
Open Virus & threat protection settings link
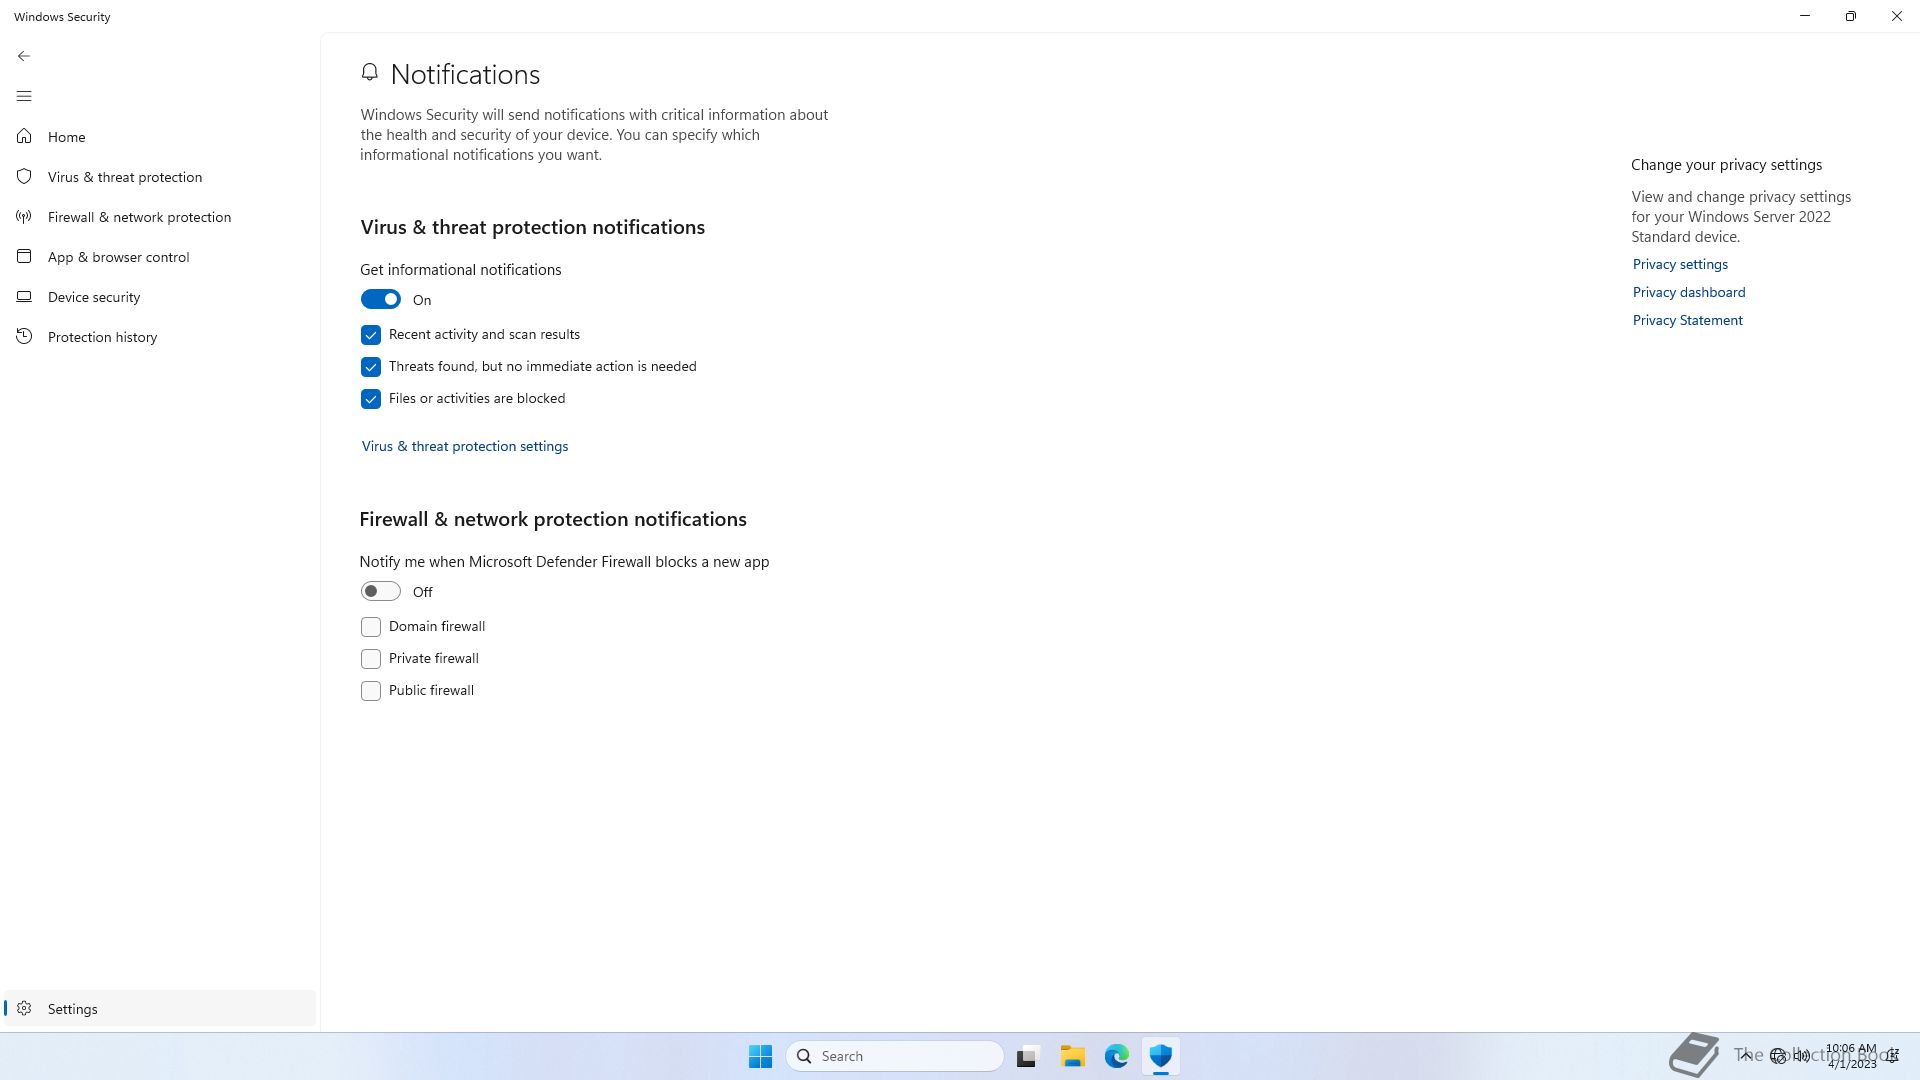click(465, 446)
